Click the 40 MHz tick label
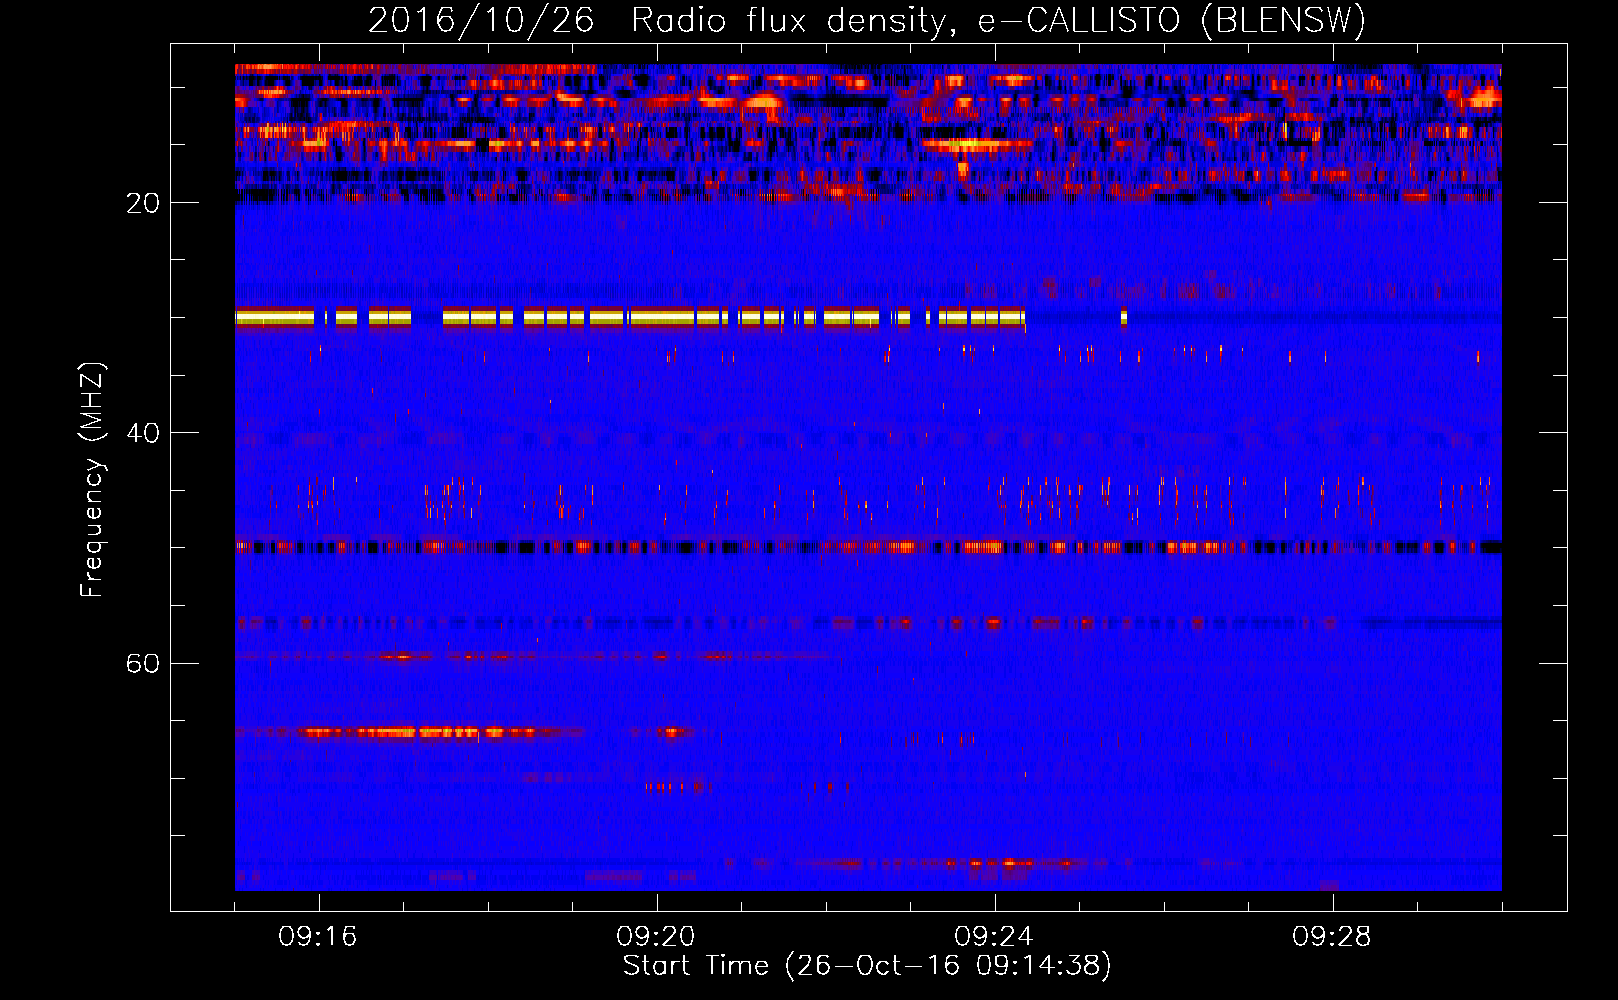 pyautogui.click(x=143, y=433)
